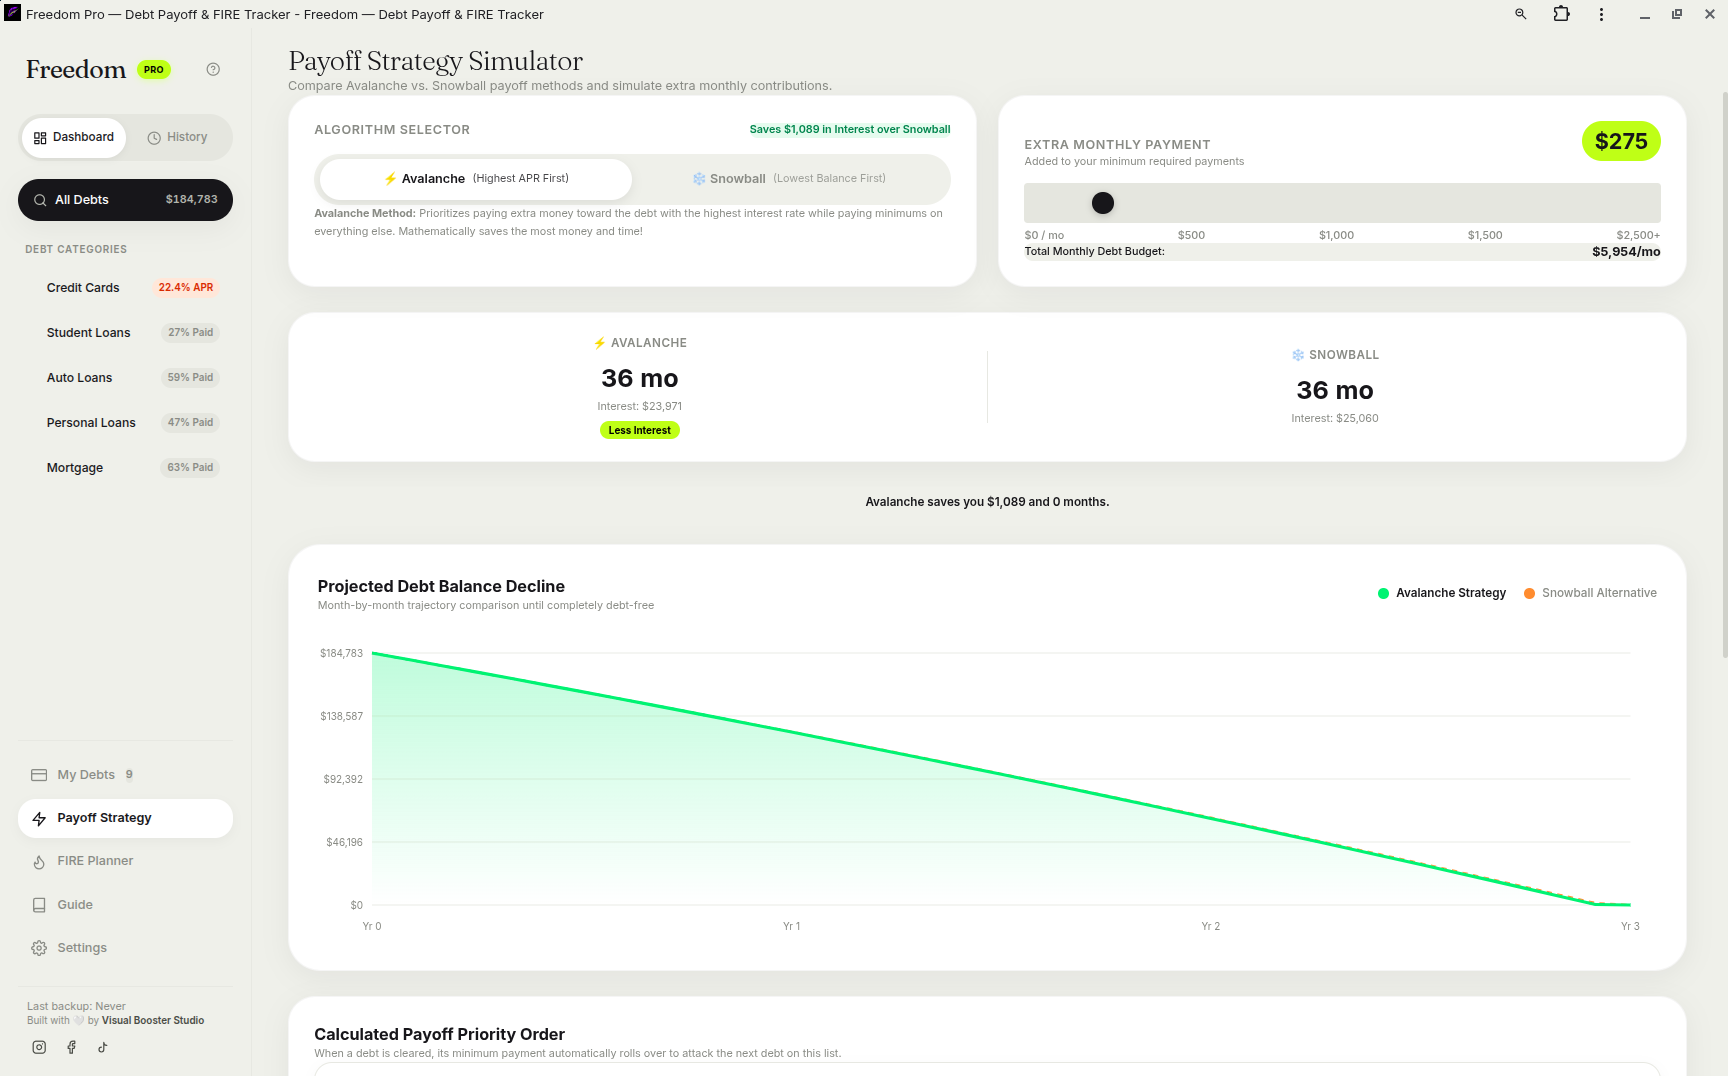Screen dimensions: 1728x1076
Task: Click the "Interest: $25,060" text
Action: tap(1335, 418)
